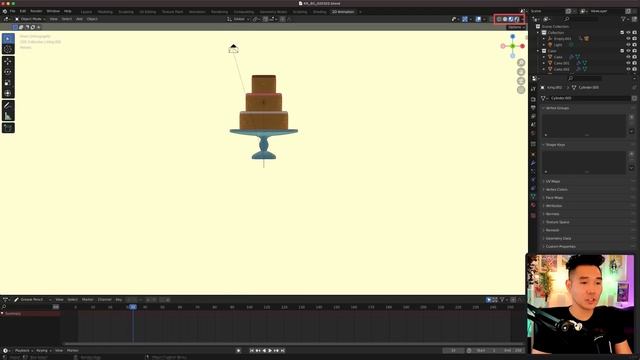Open the viewport shading options dropdown

pos(522,19)
